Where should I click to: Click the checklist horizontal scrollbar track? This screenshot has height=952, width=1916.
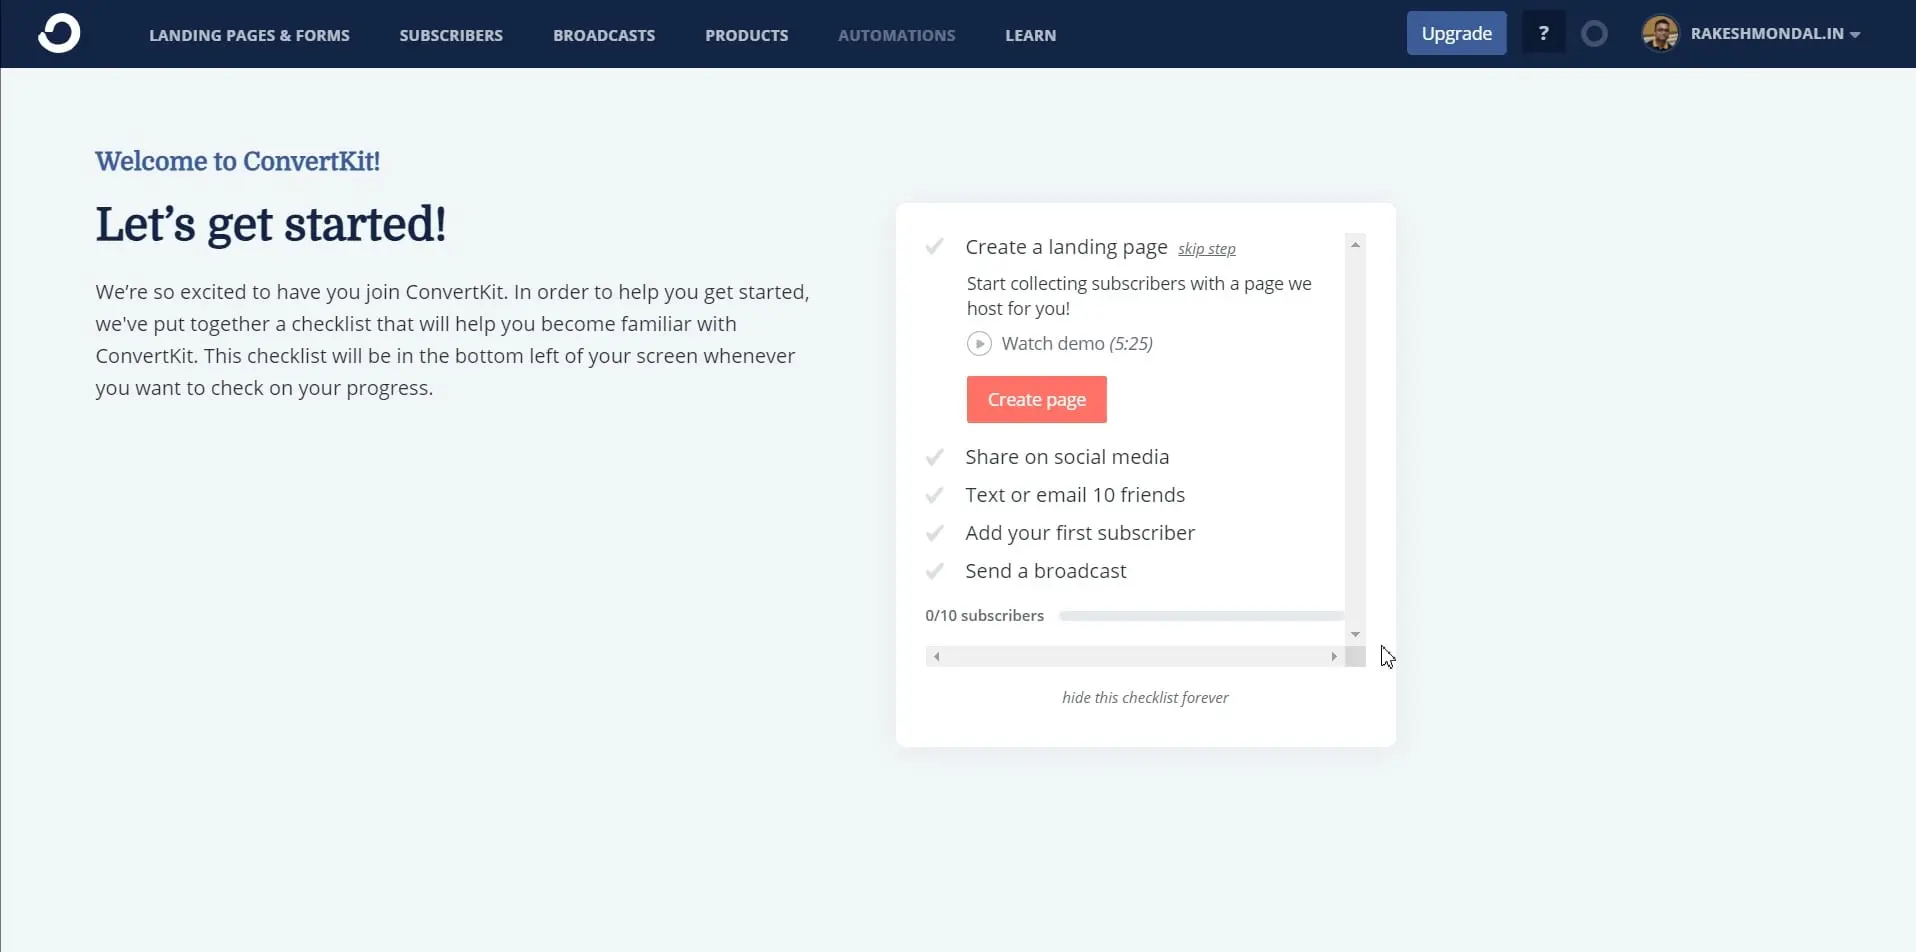click(x=1135, y=657)
